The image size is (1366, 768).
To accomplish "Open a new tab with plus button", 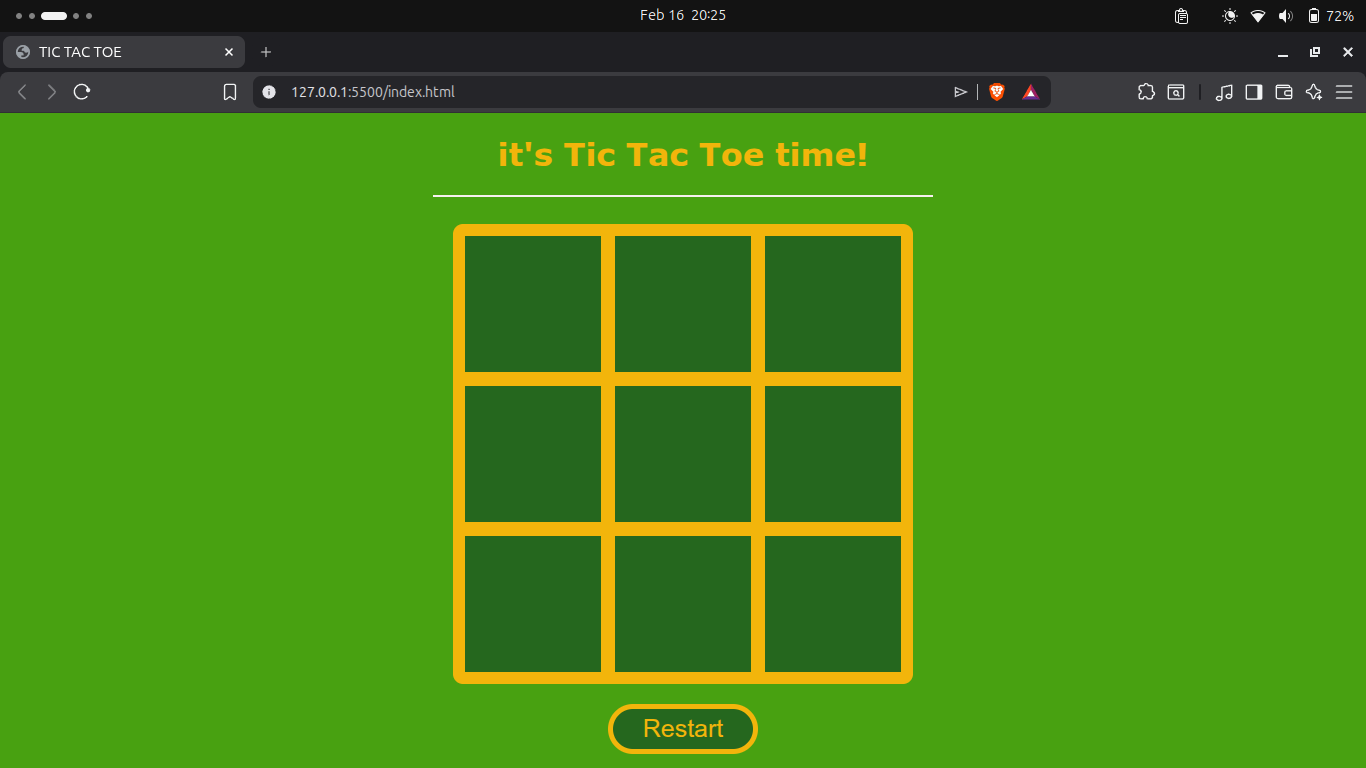I will pos(266,52).
